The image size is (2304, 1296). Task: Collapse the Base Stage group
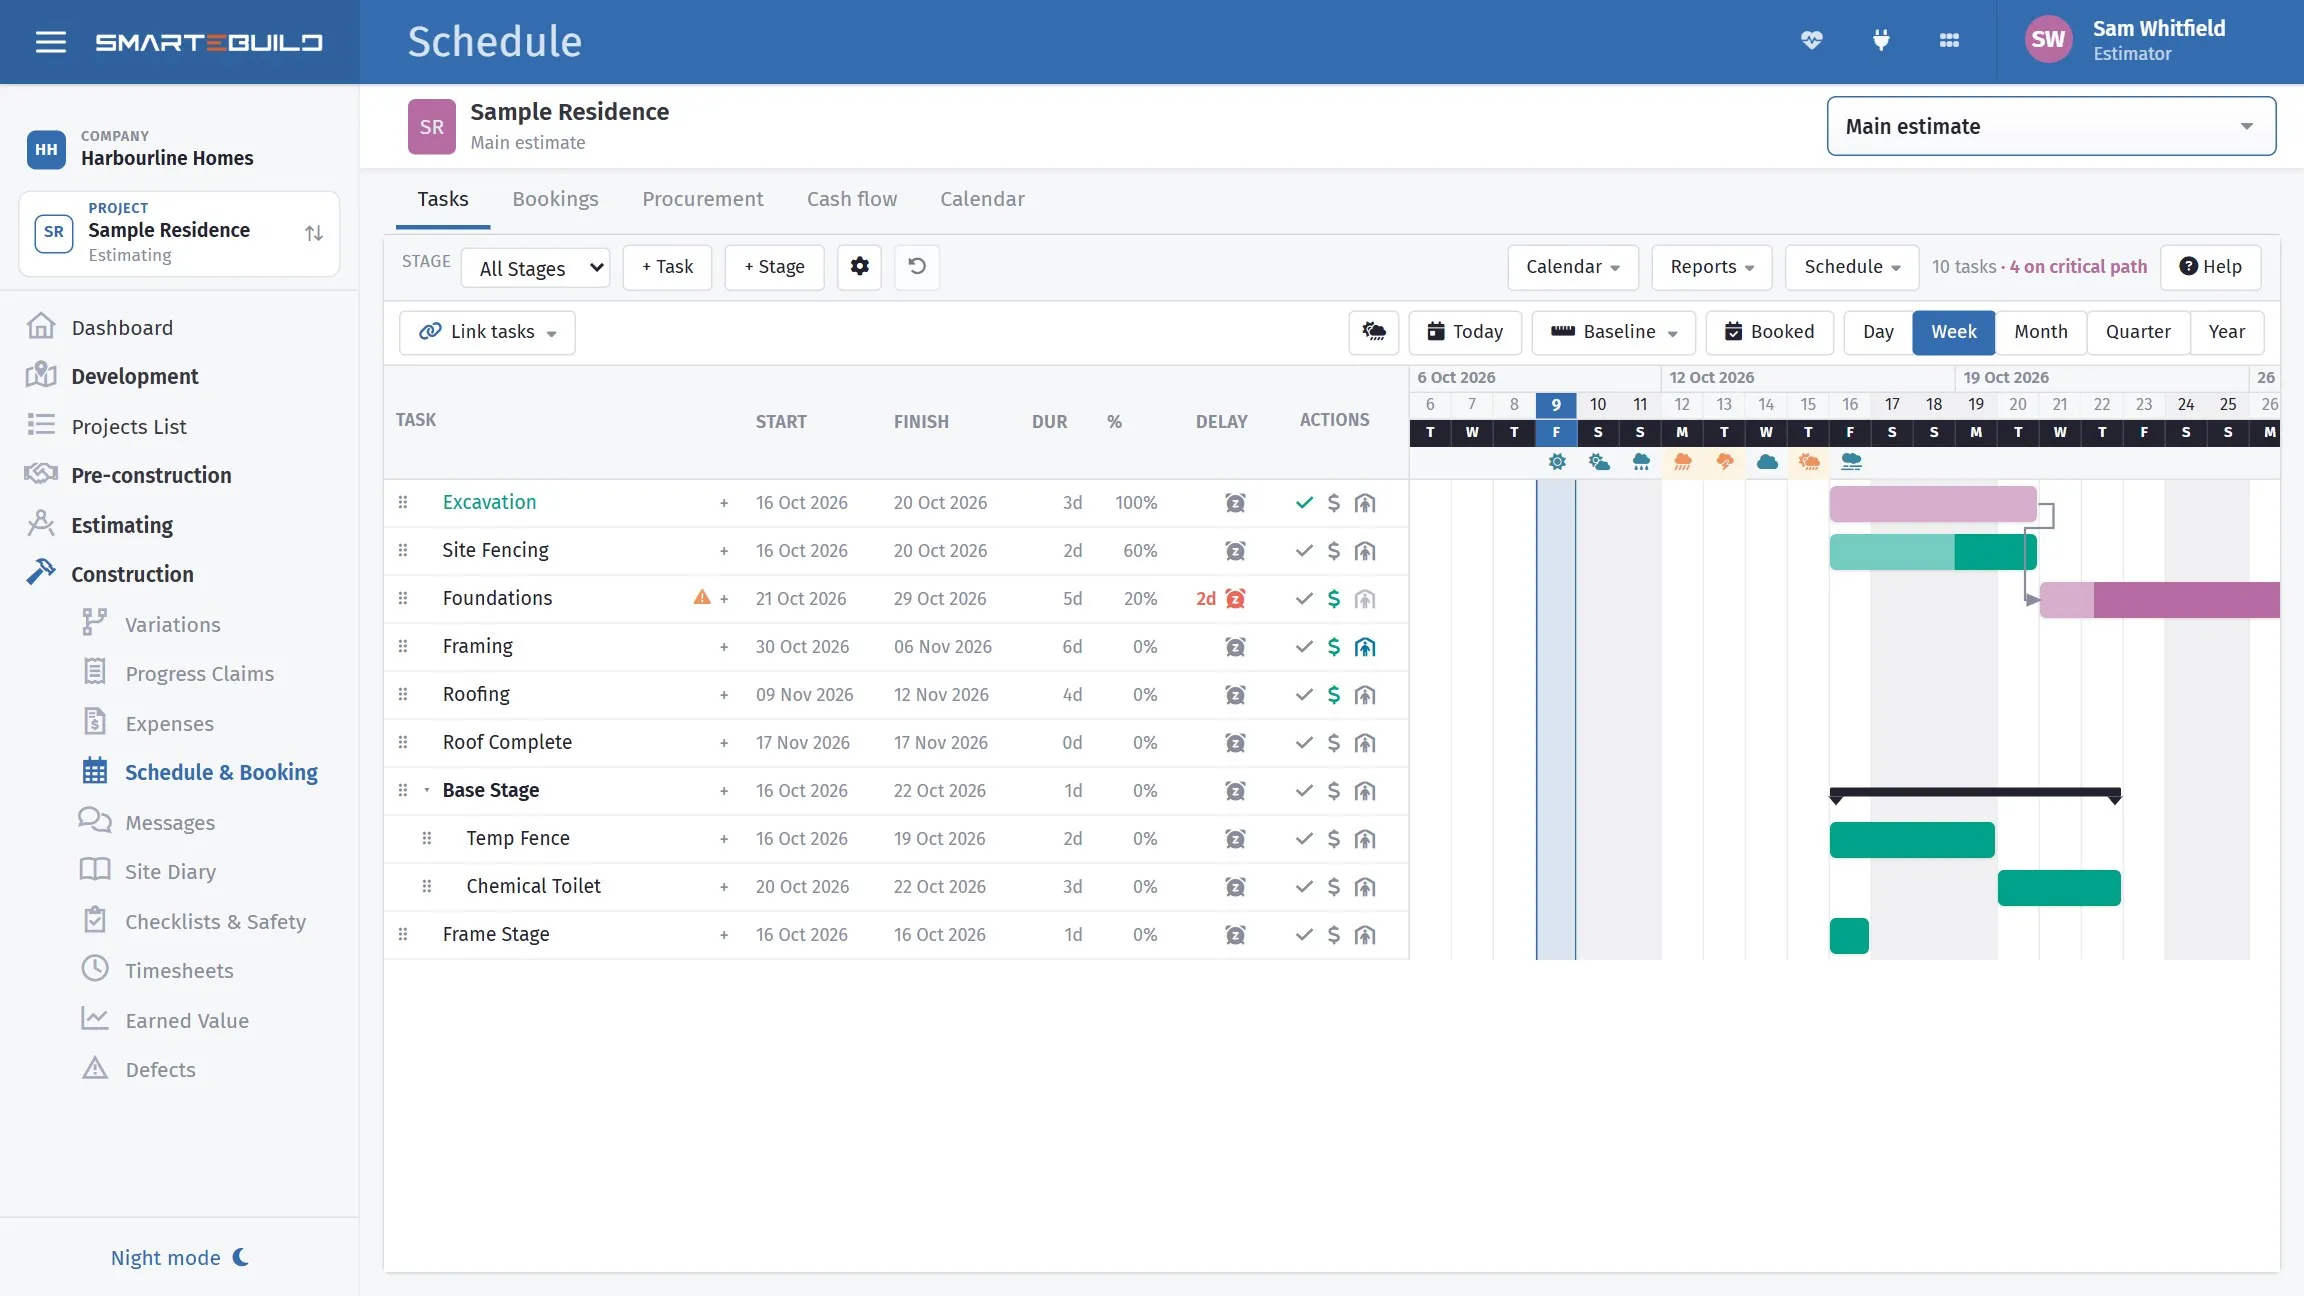[x=427, y=790]
